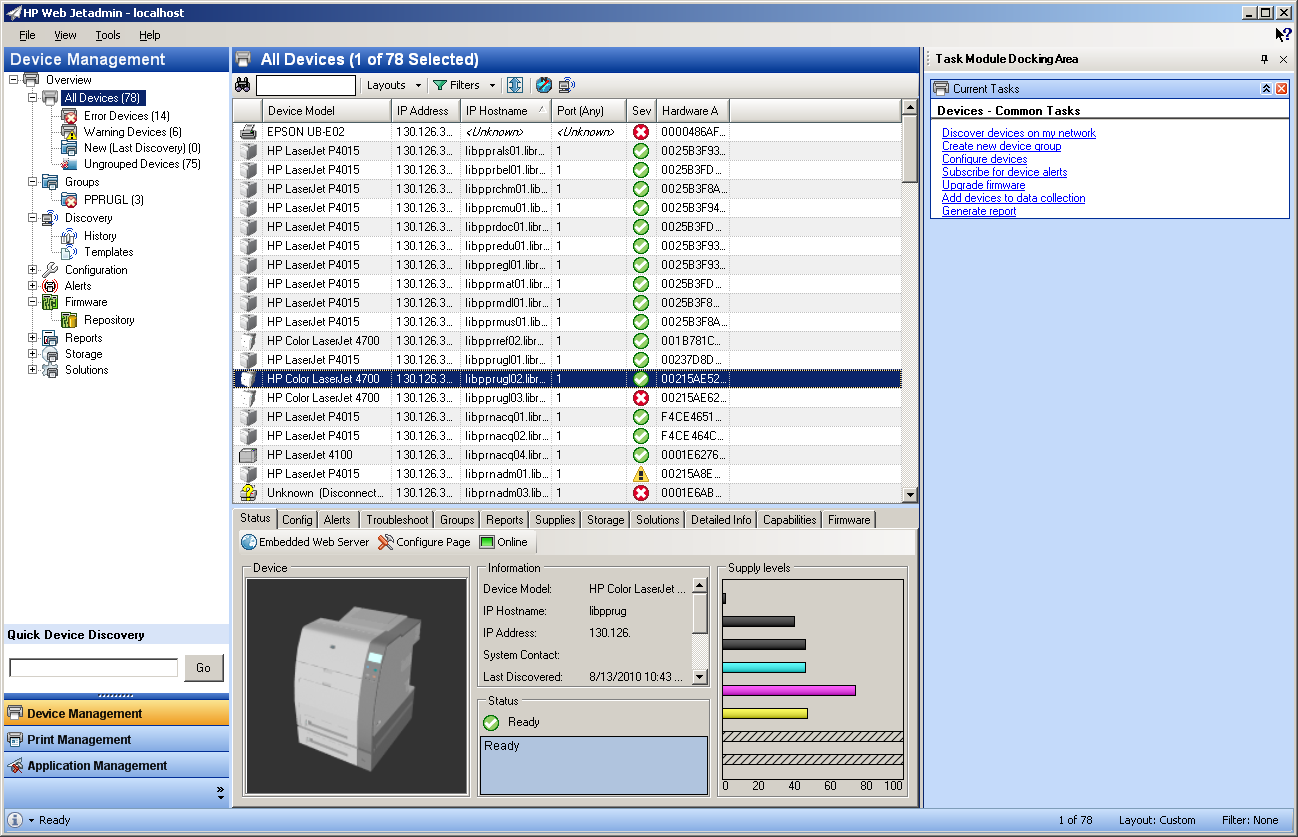Click the Quick Device Discovery input field
This screenshot has height=837, width=1298.
[94, 668]
